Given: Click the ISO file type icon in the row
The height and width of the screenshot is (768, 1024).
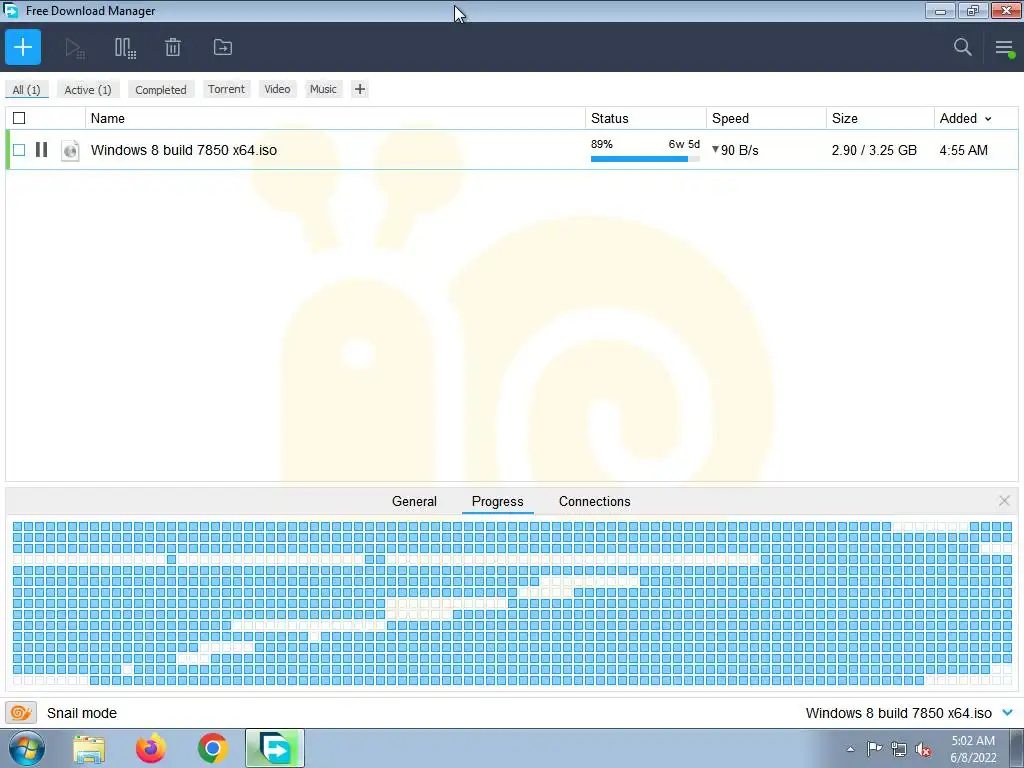Looking at the screenshot, I should 70,150.
